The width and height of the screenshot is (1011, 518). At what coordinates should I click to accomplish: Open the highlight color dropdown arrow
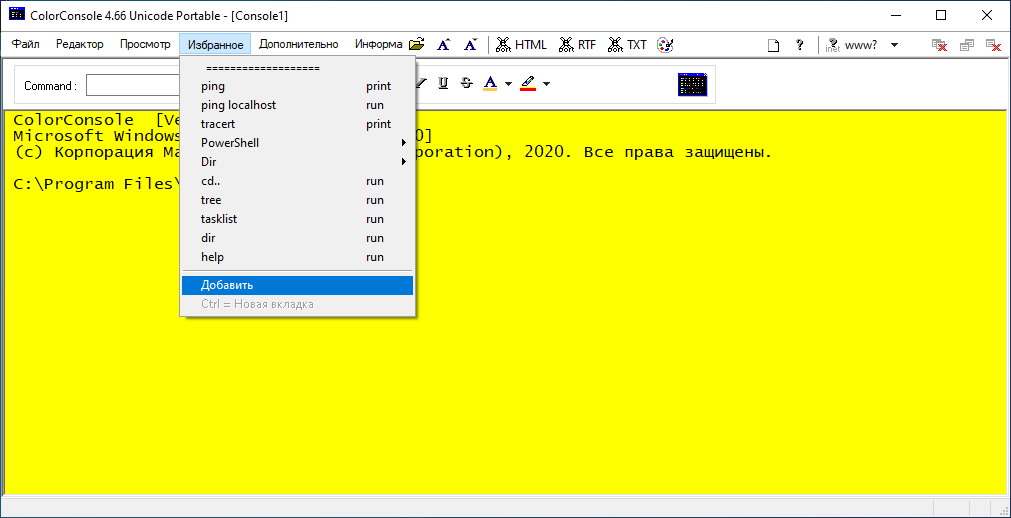coord(546,84)
